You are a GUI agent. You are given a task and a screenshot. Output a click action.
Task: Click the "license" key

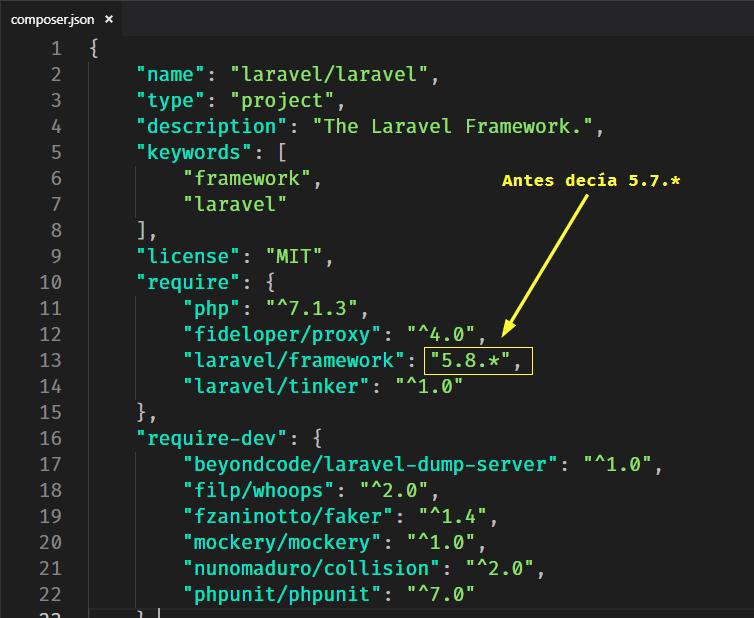point(188,256)
